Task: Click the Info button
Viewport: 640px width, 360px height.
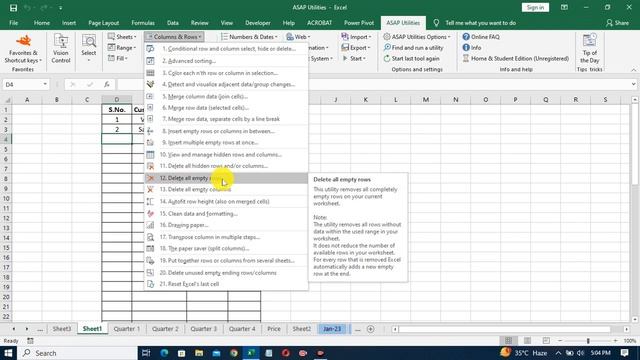Action: coord(472,48)
